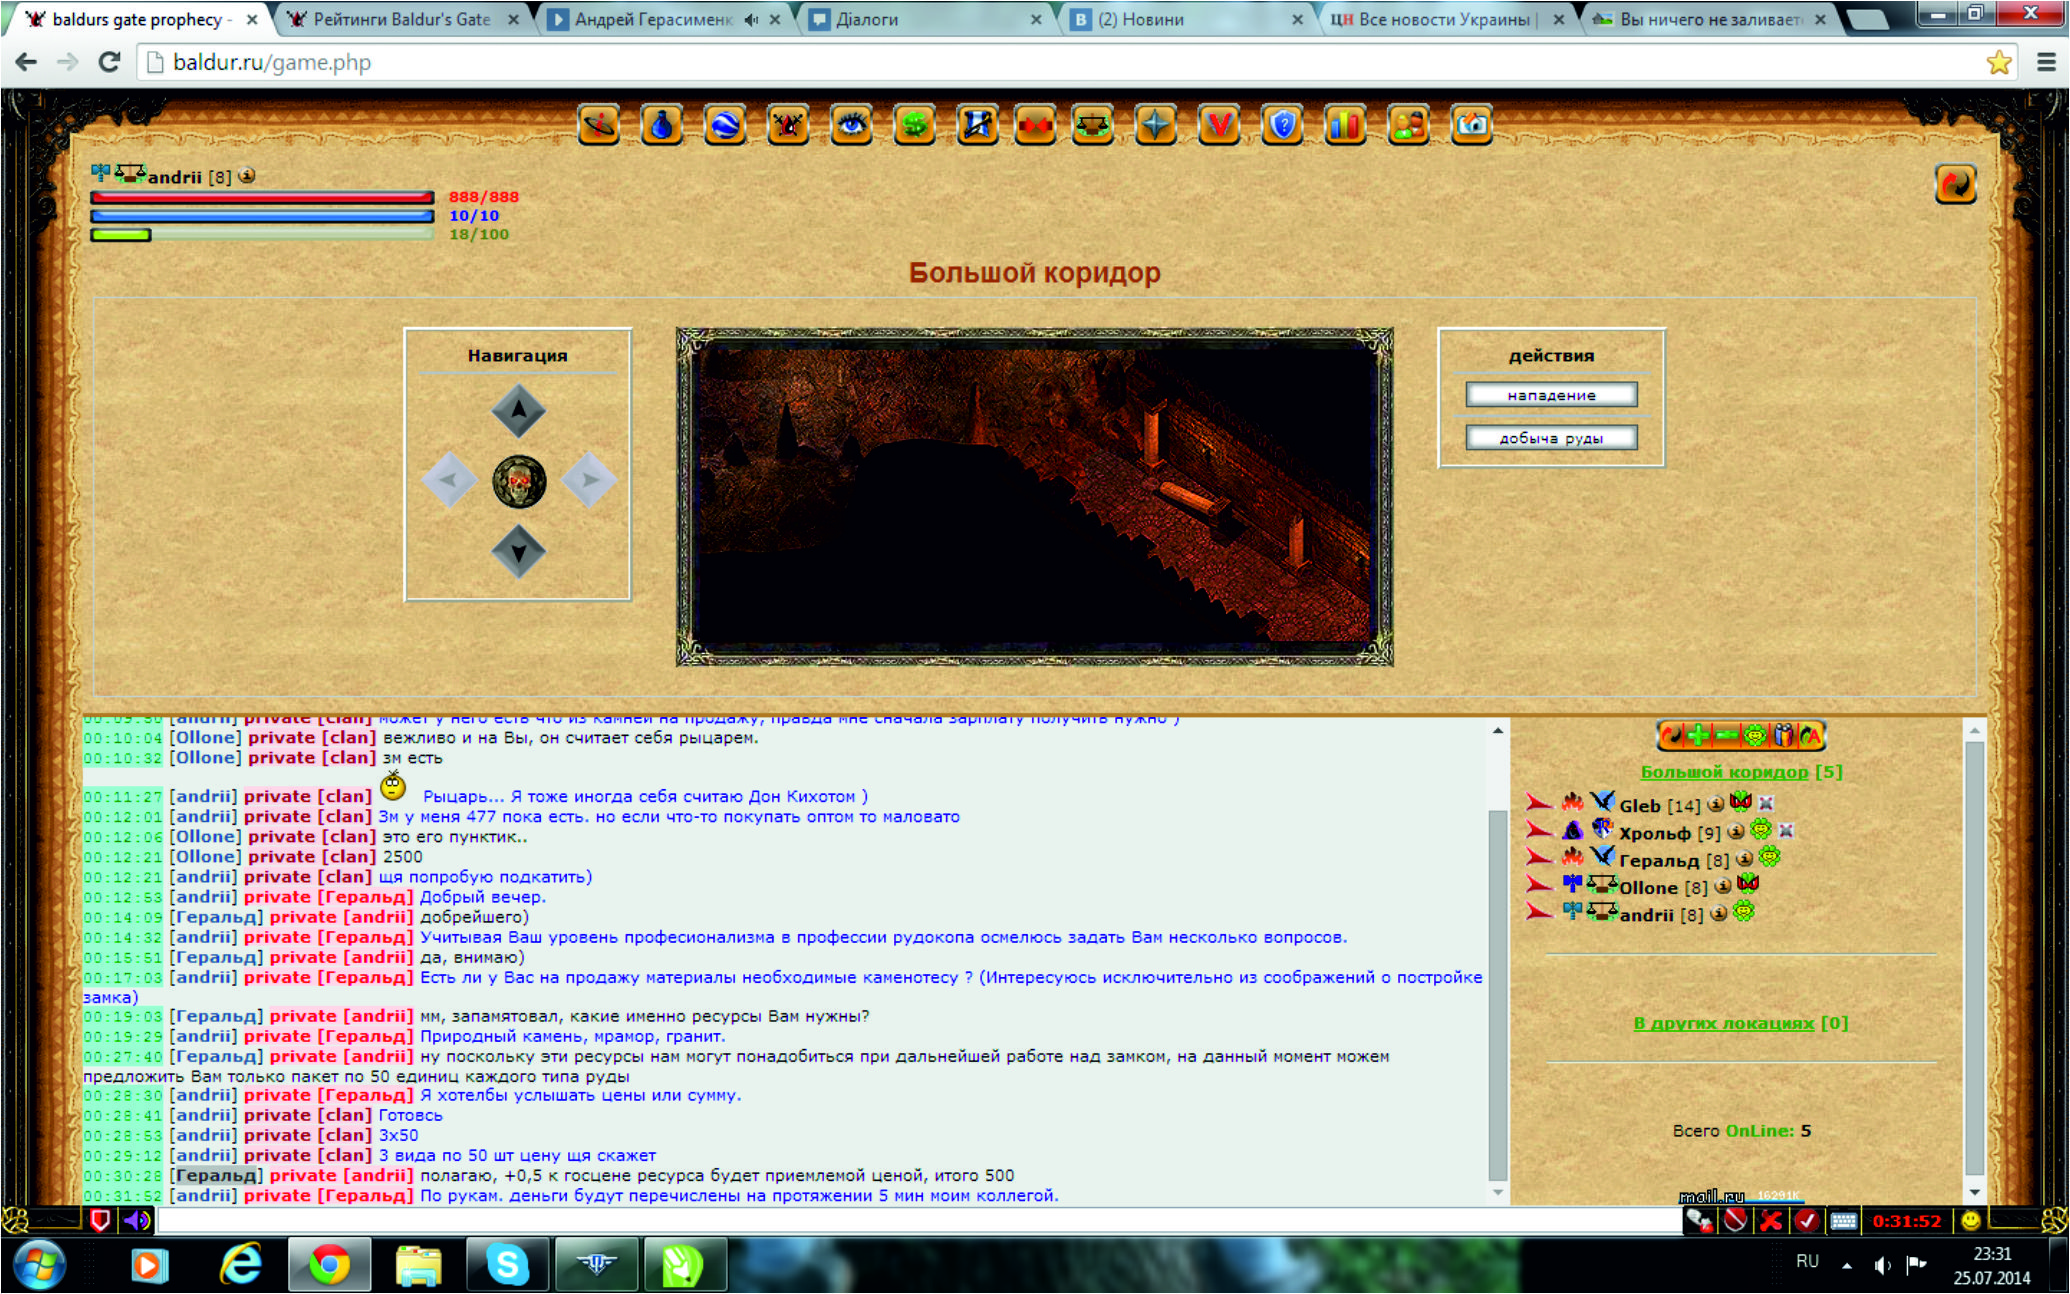Switch to Рейтинги Baldur's Gate browser tab
Screen dimensions: 2070x1294
click(x=402, y=19)
